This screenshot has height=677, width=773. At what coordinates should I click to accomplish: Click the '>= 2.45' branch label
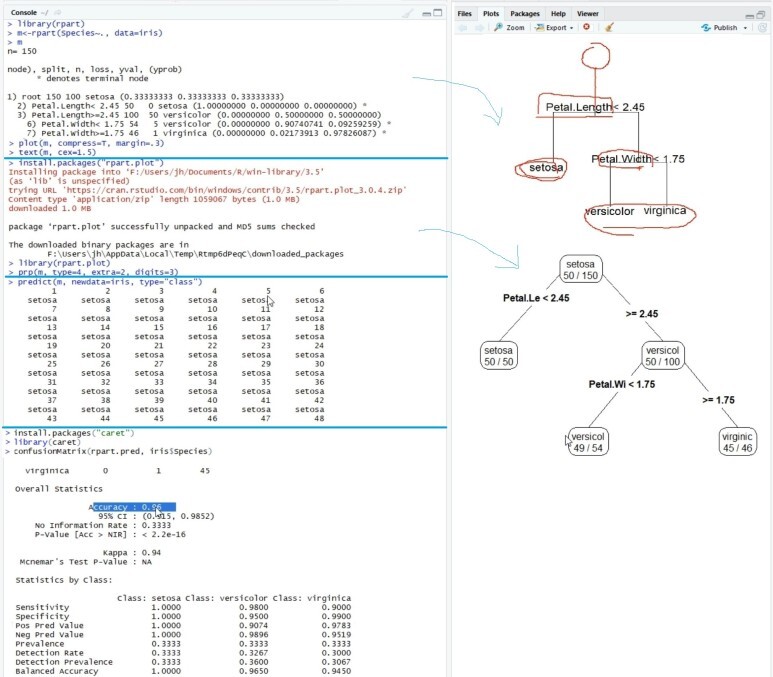(x=642, y=314)
